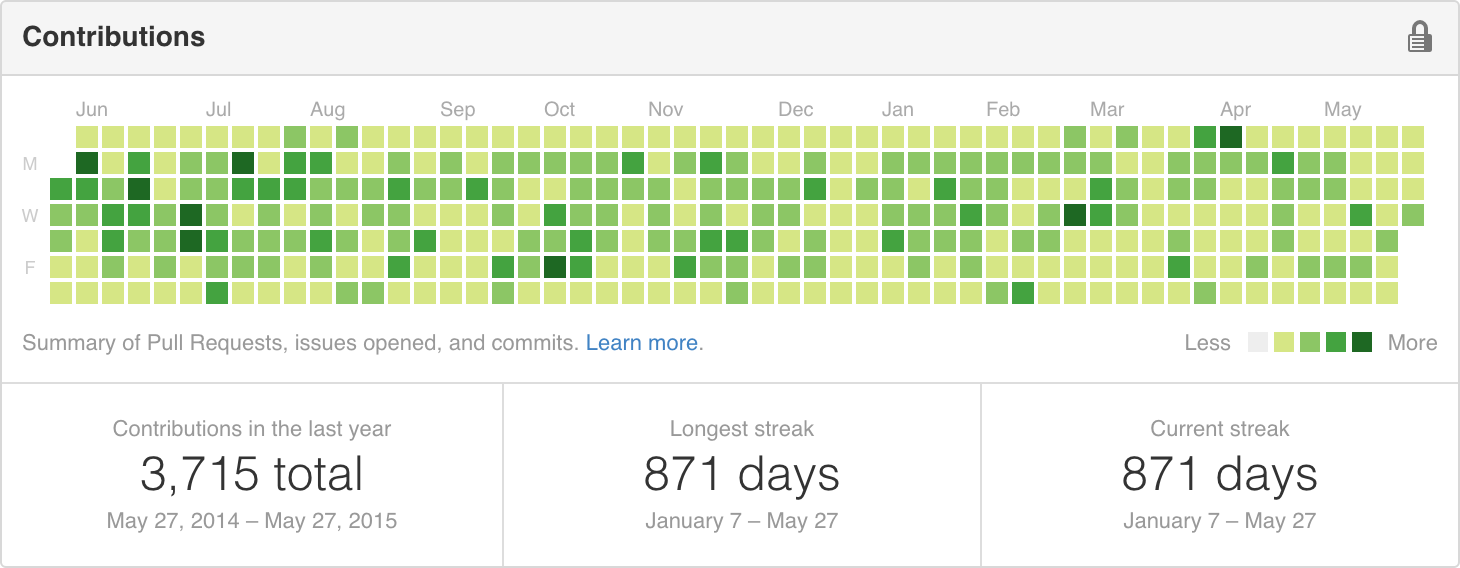This screenshot has height=568, width=1460.
Task: Click the May 27, 2014 – May 27, 2015 date range
Action: coord(252,521)
